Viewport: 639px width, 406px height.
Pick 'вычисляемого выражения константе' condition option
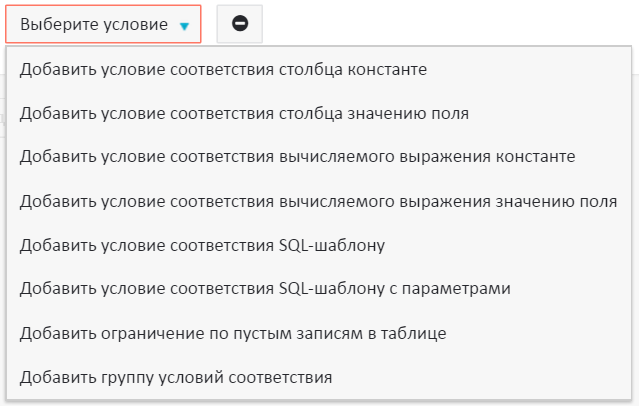(297, 157)
